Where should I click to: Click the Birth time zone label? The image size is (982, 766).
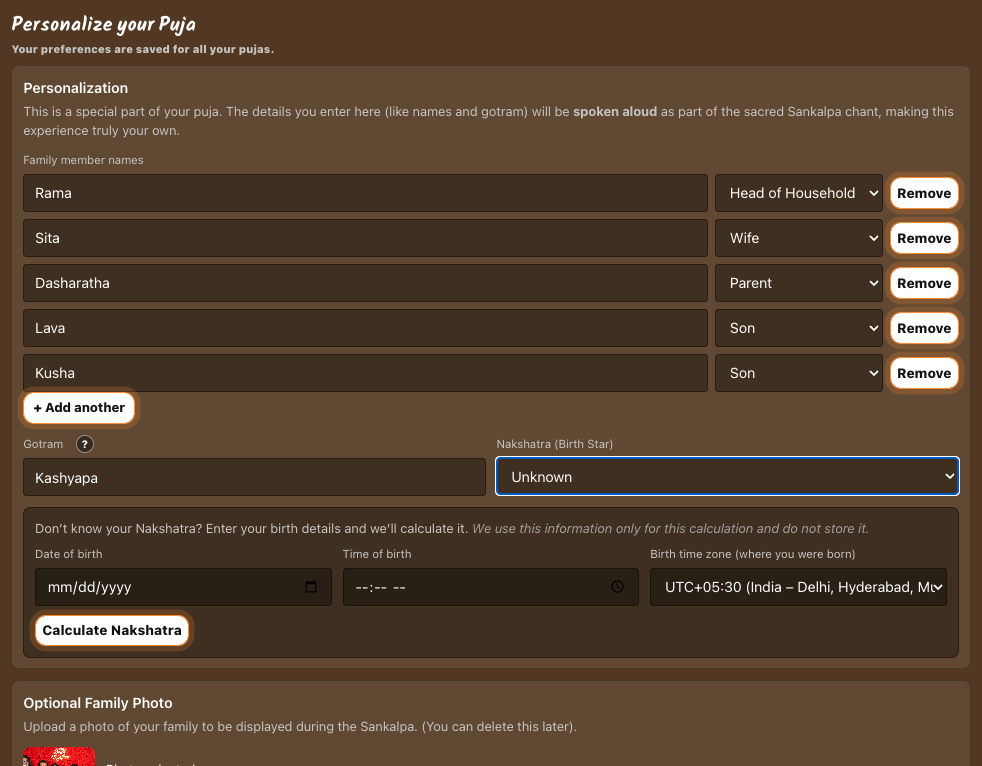[x=753, y=554]
